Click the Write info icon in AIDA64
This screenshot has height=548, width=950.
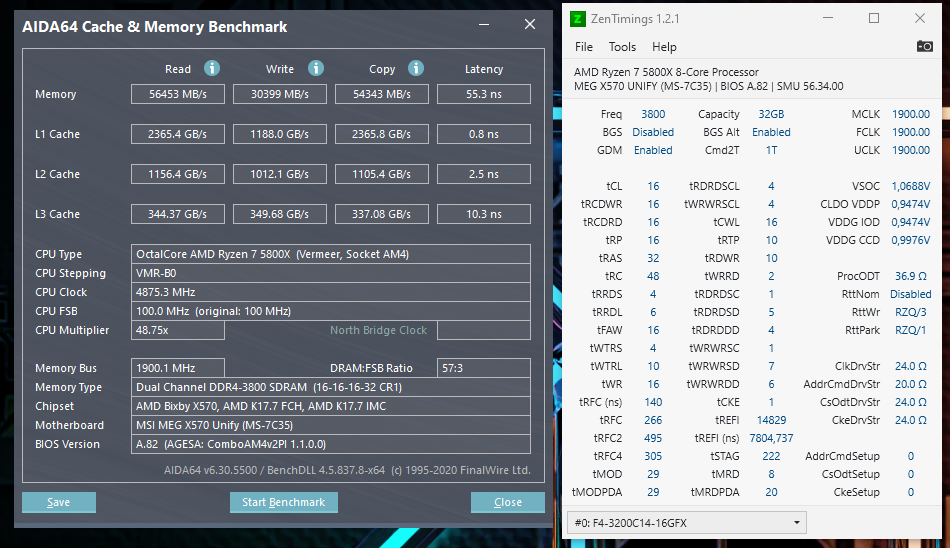[x=316, y=68]
